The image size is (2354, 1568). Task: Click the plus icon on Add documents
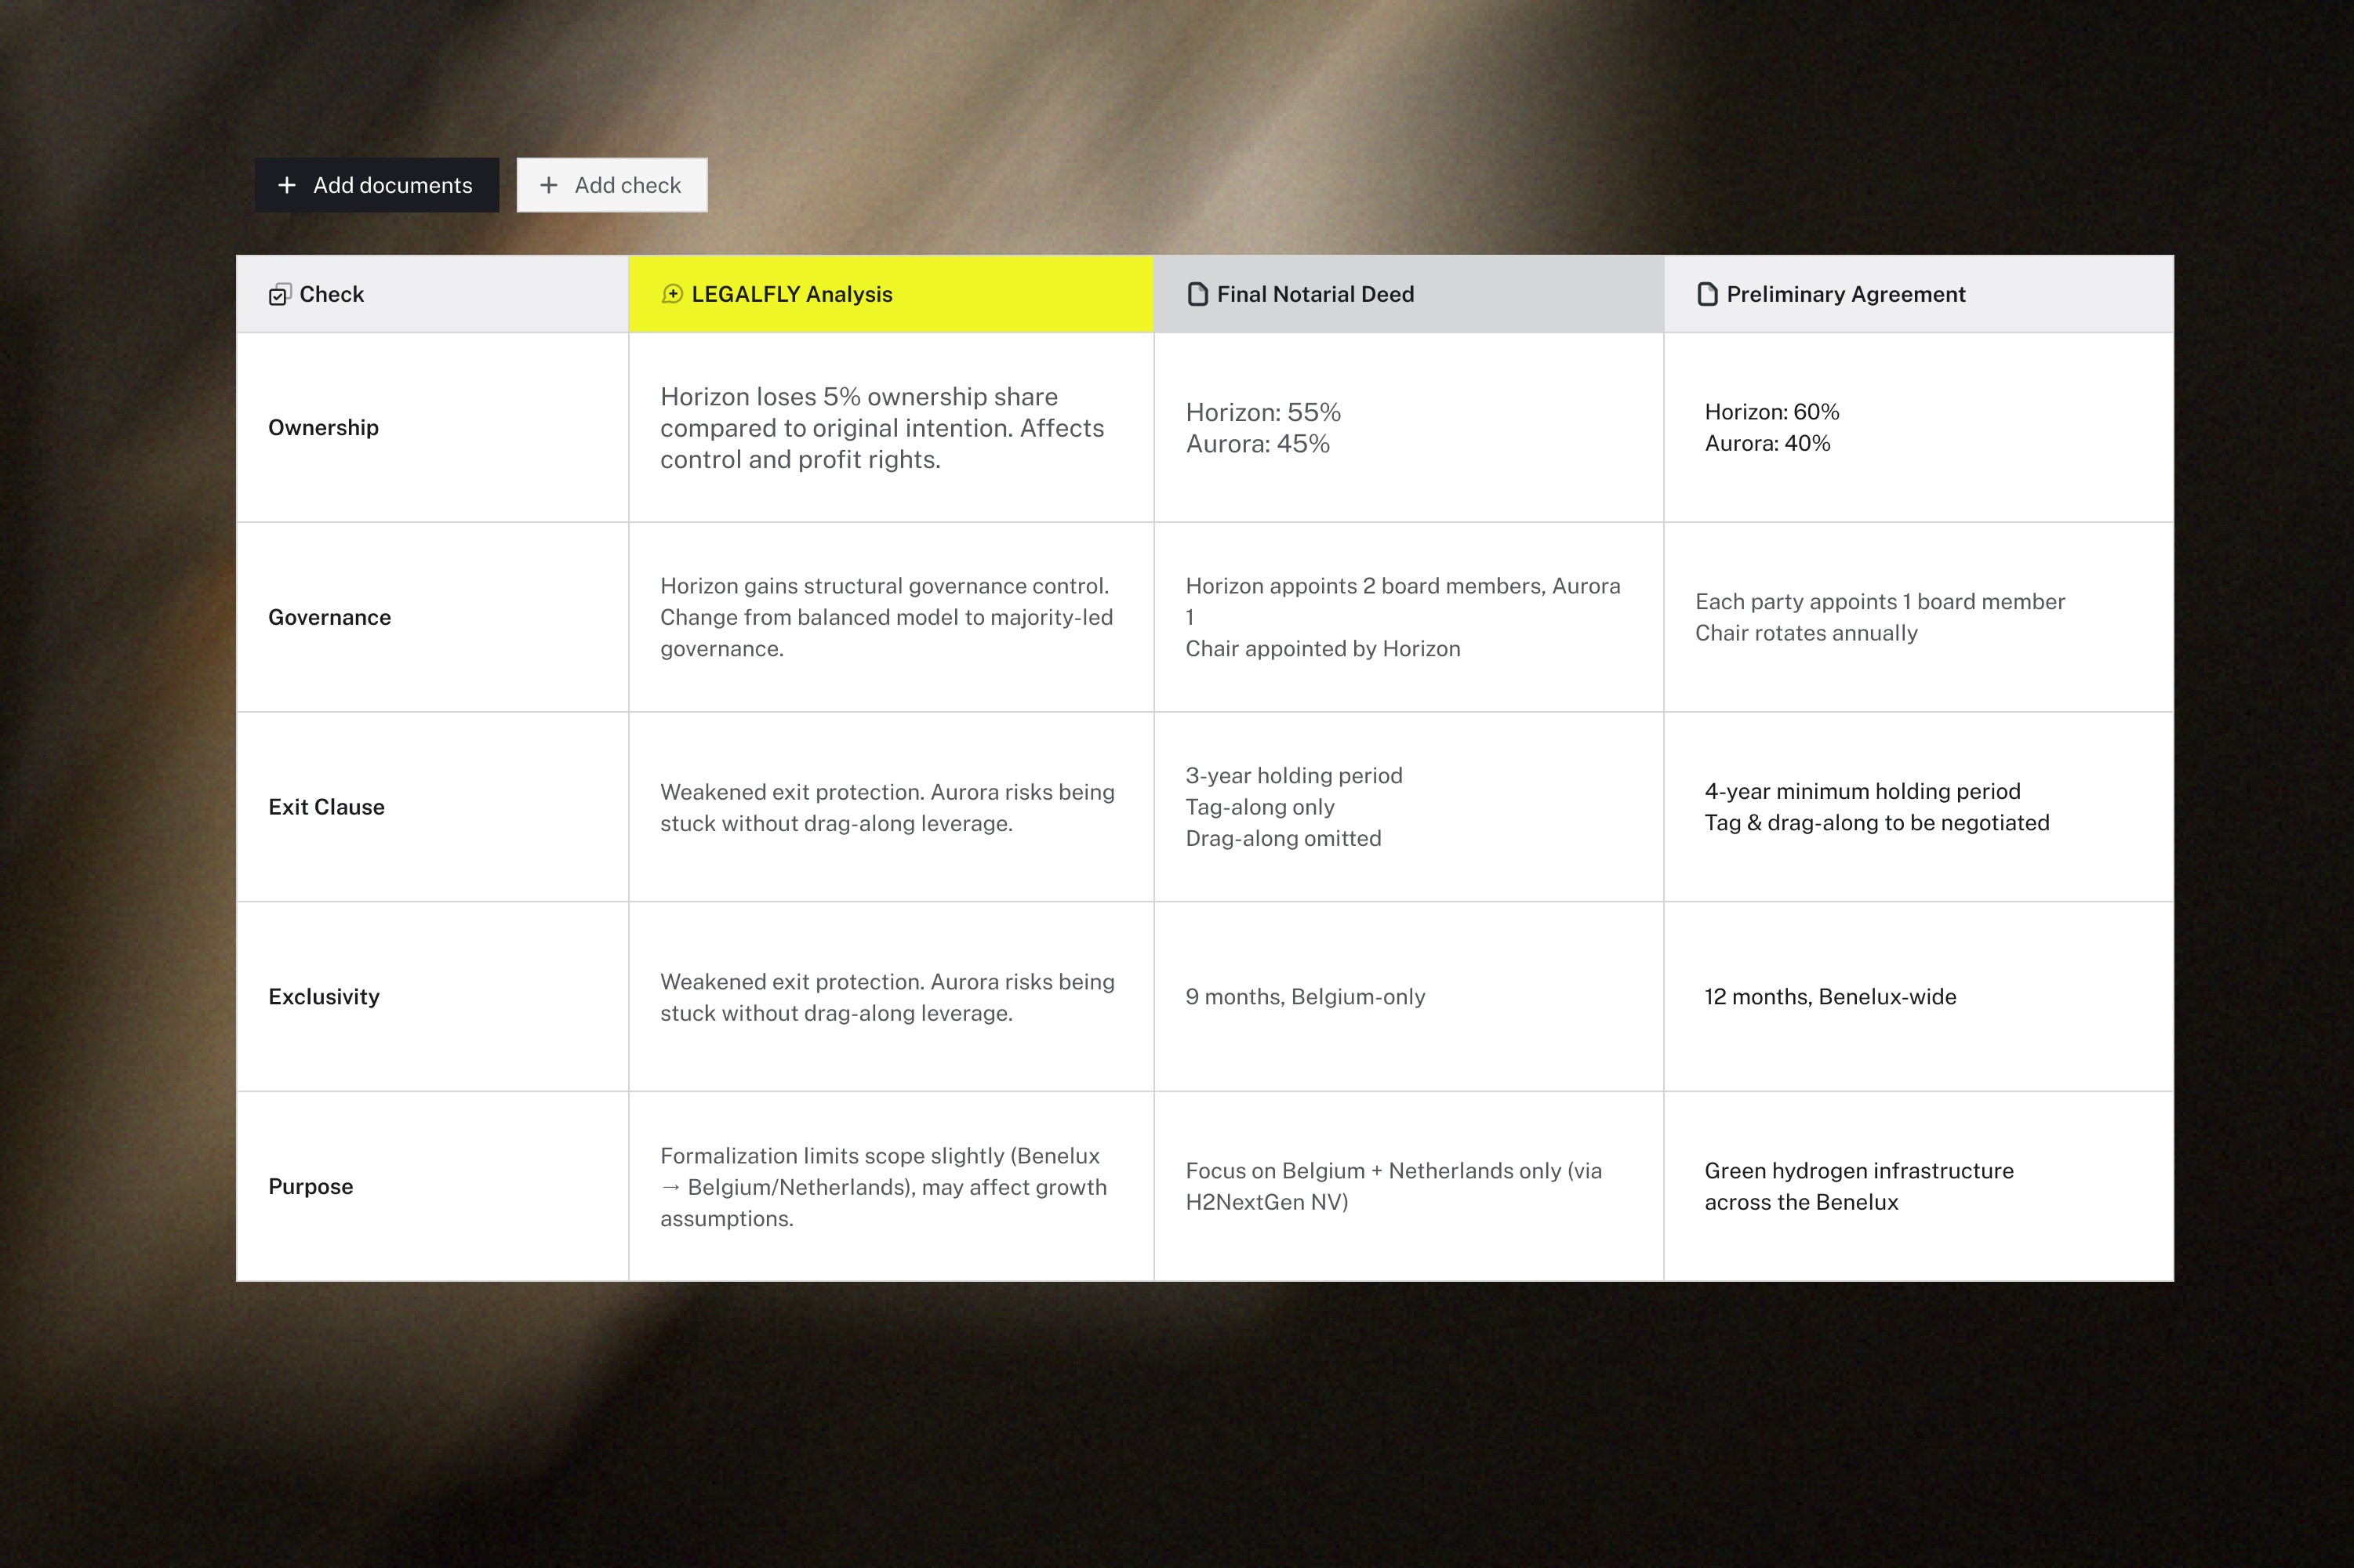point(287,185)
